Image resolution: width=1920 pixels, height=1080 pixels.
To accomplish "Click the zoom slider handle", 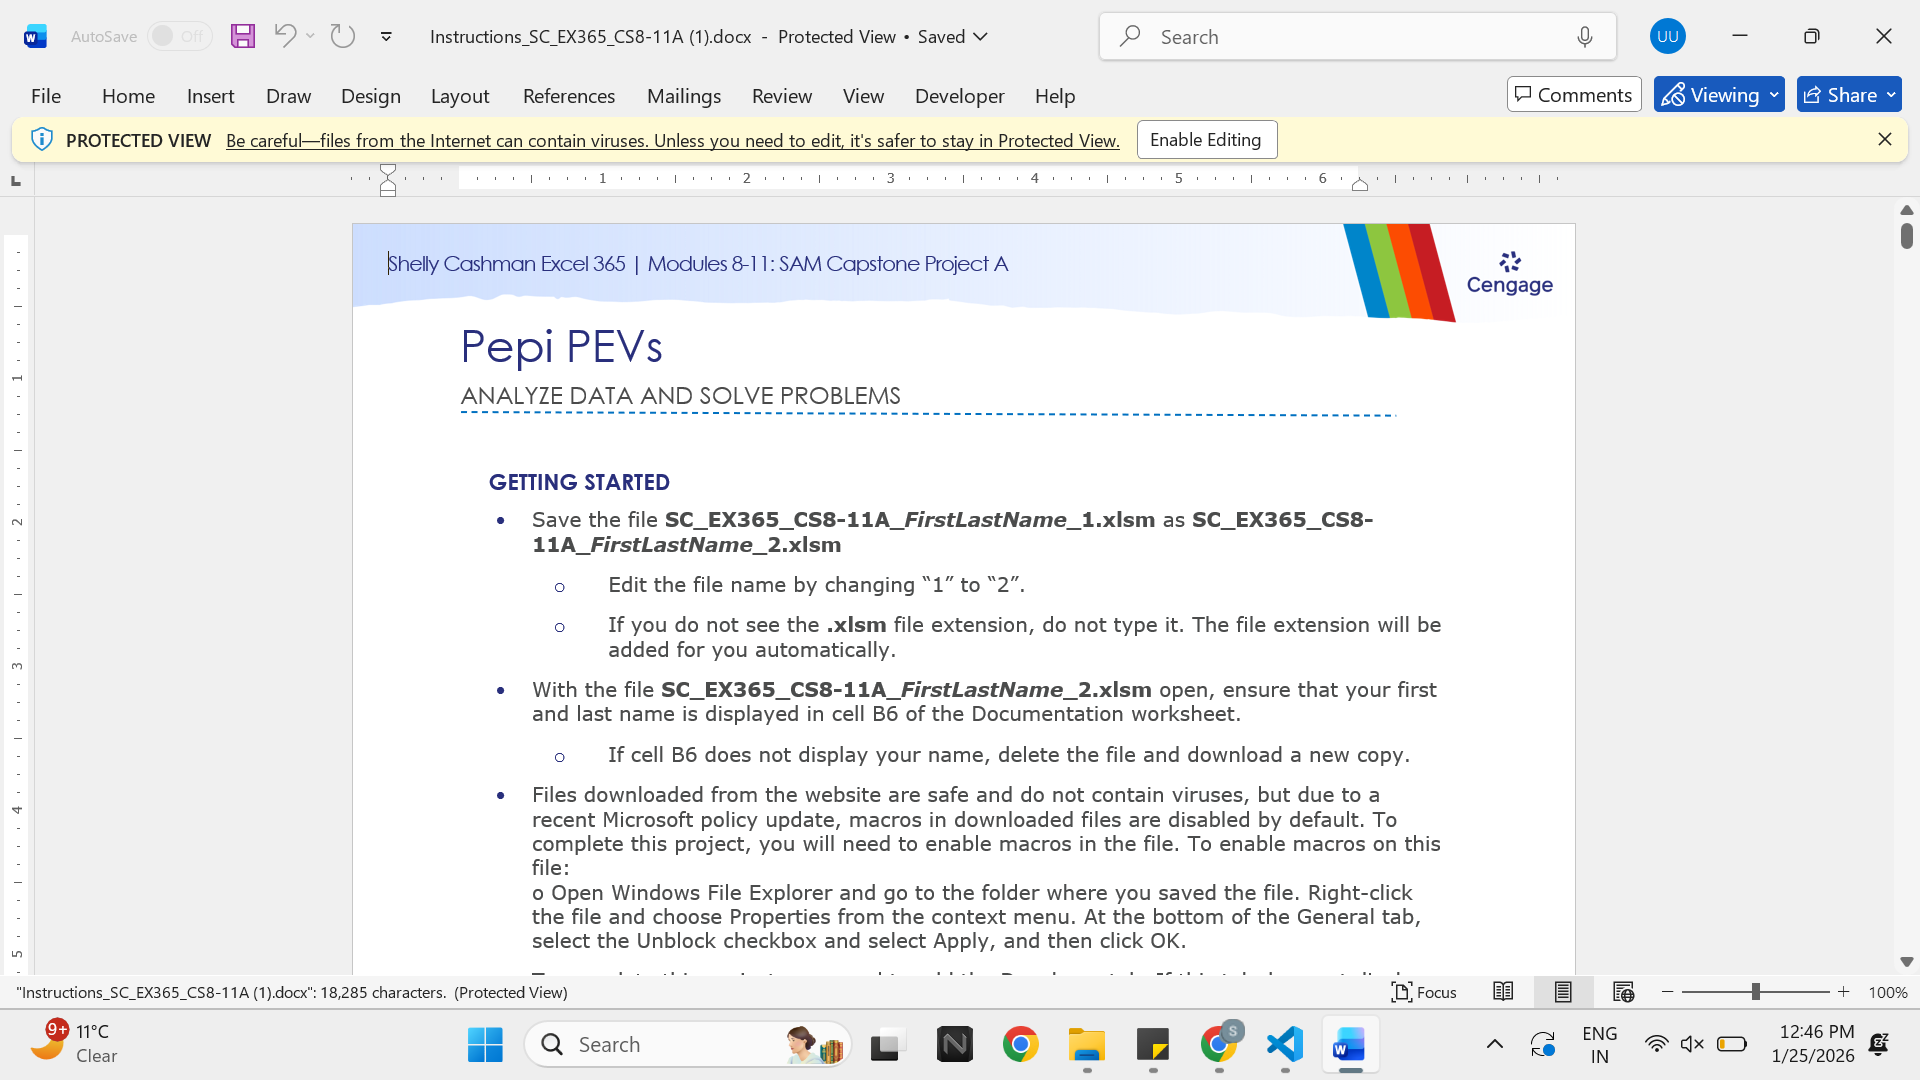I will 1755,992.
